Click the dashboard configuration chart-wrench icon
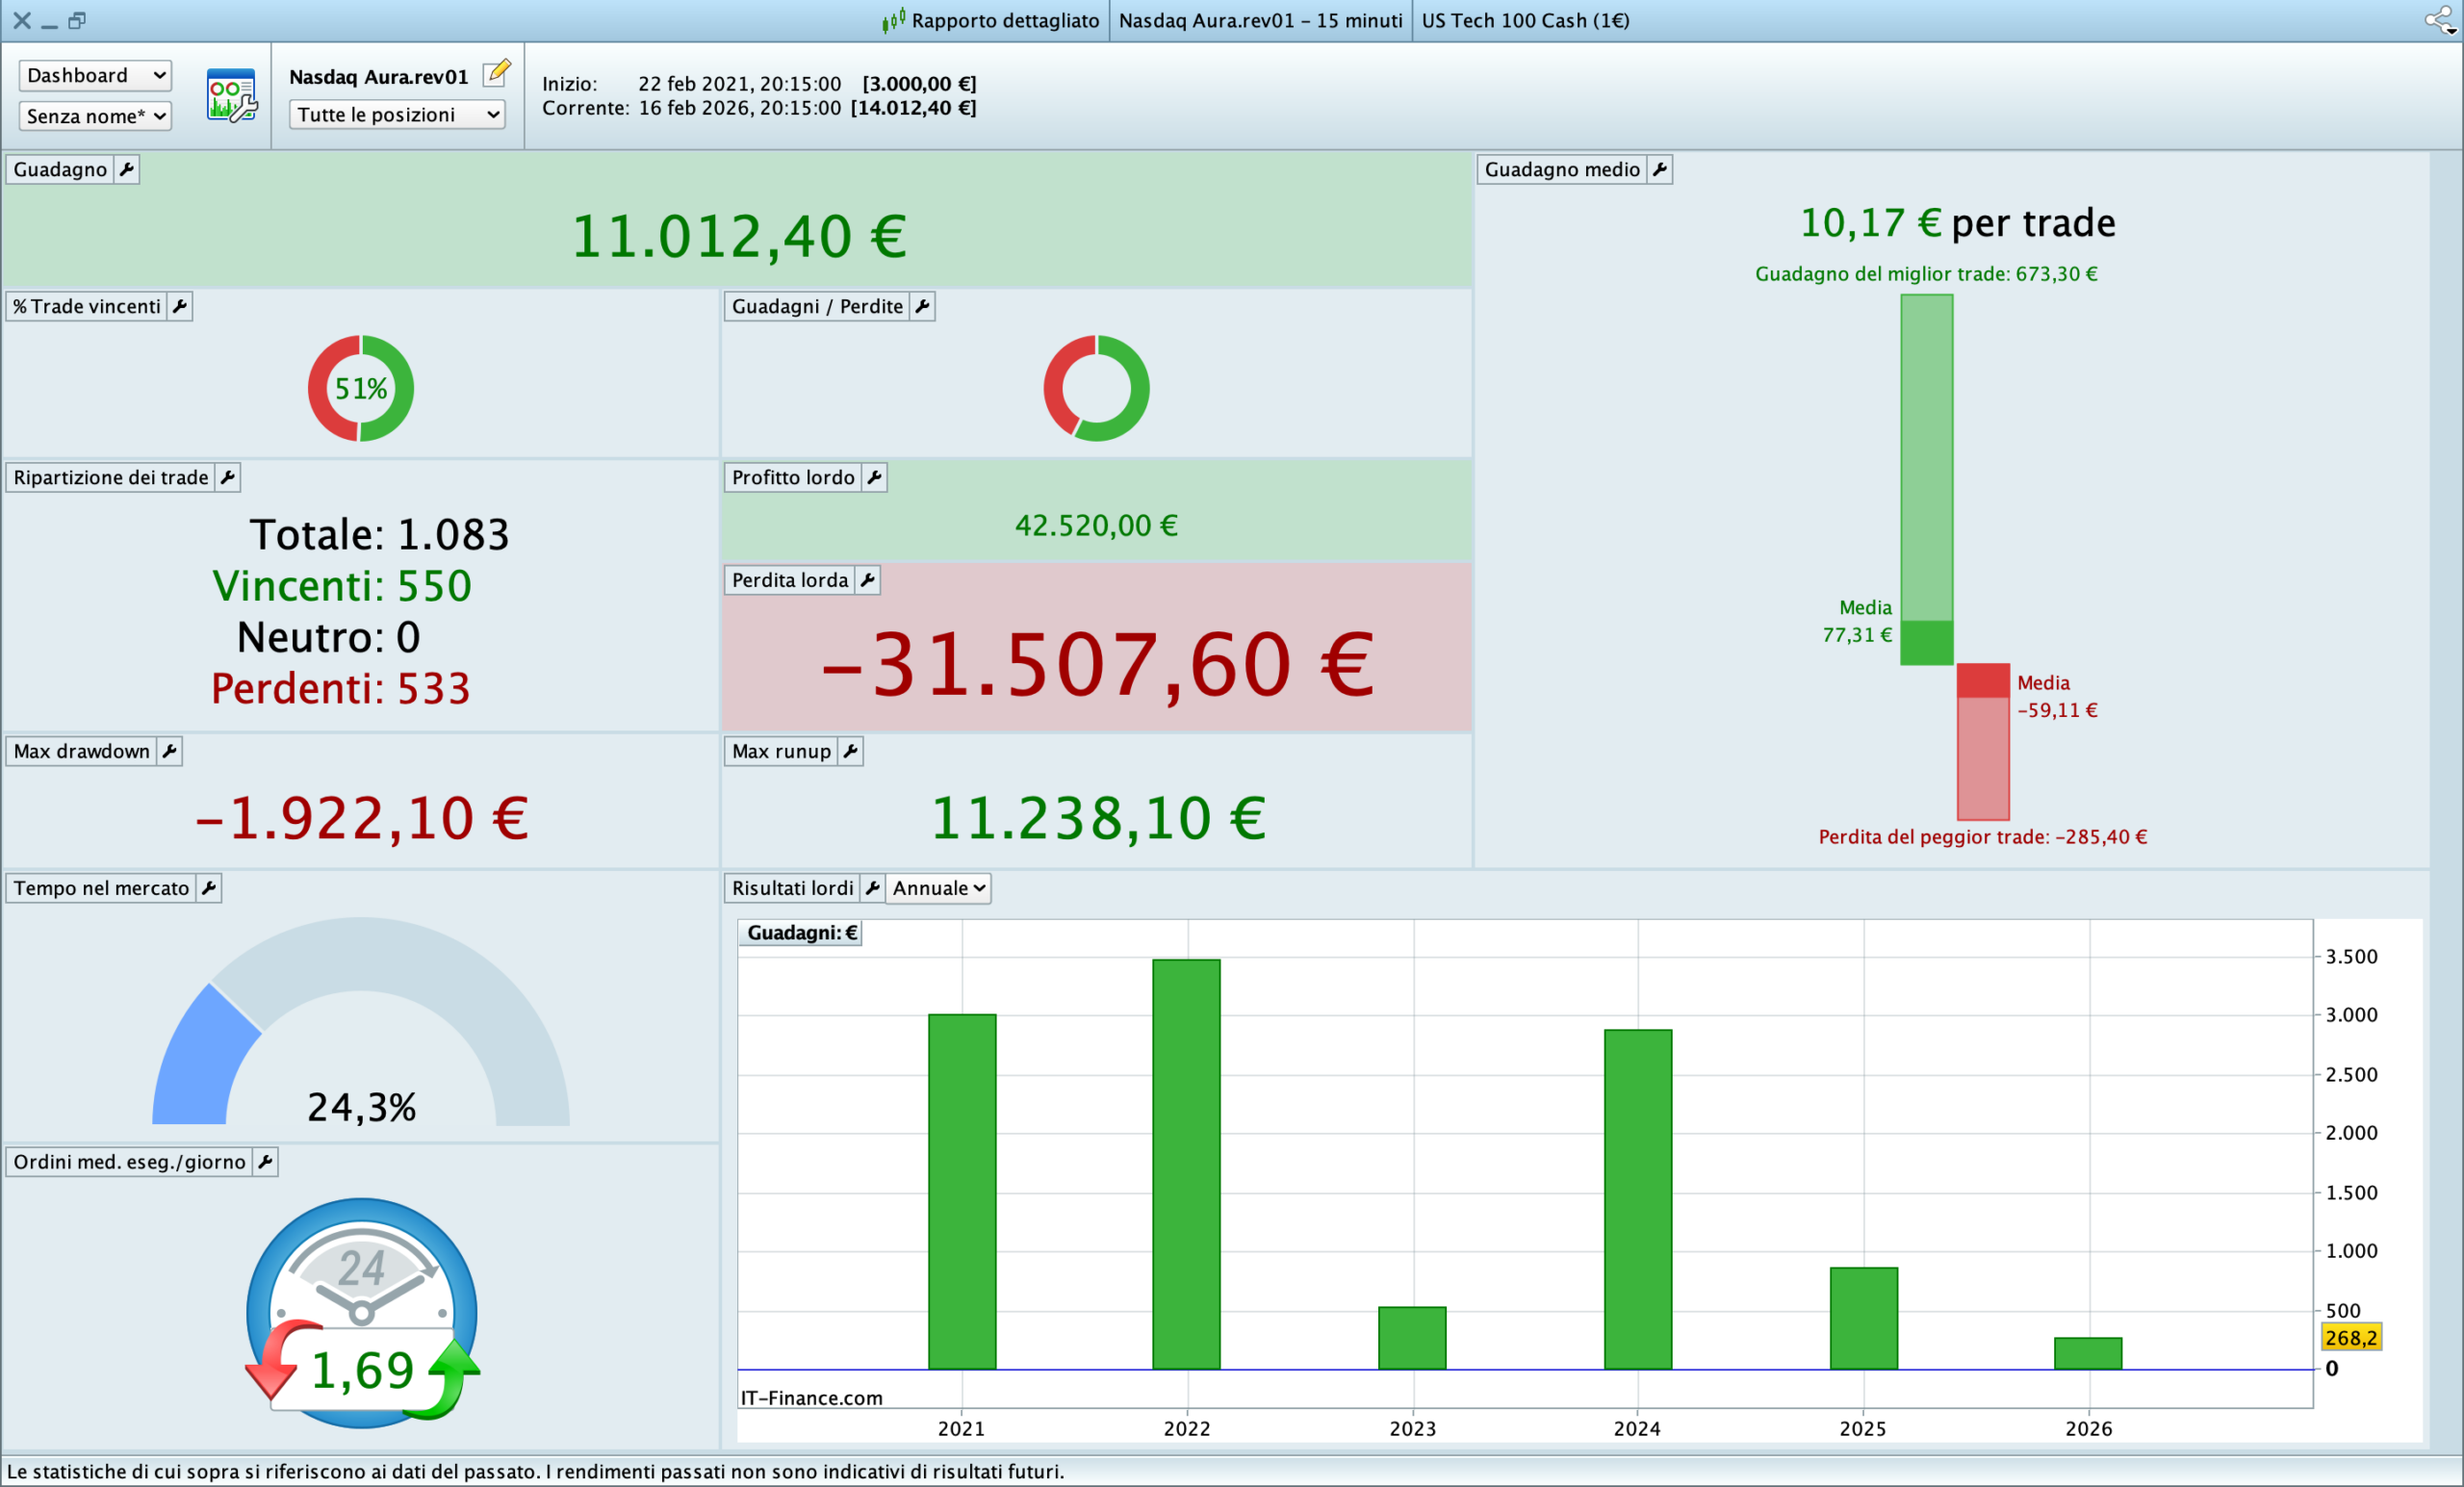 click(x=232, y=96)
